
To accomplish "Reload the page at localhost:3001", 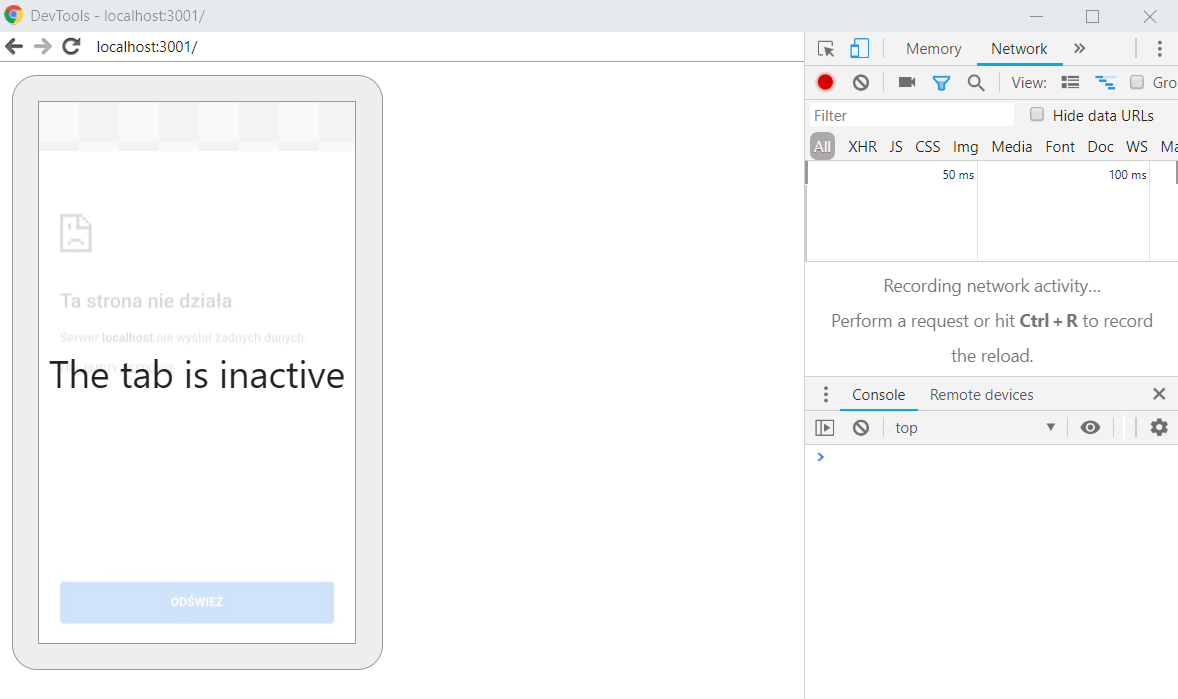I will click(x=71, y=46).
